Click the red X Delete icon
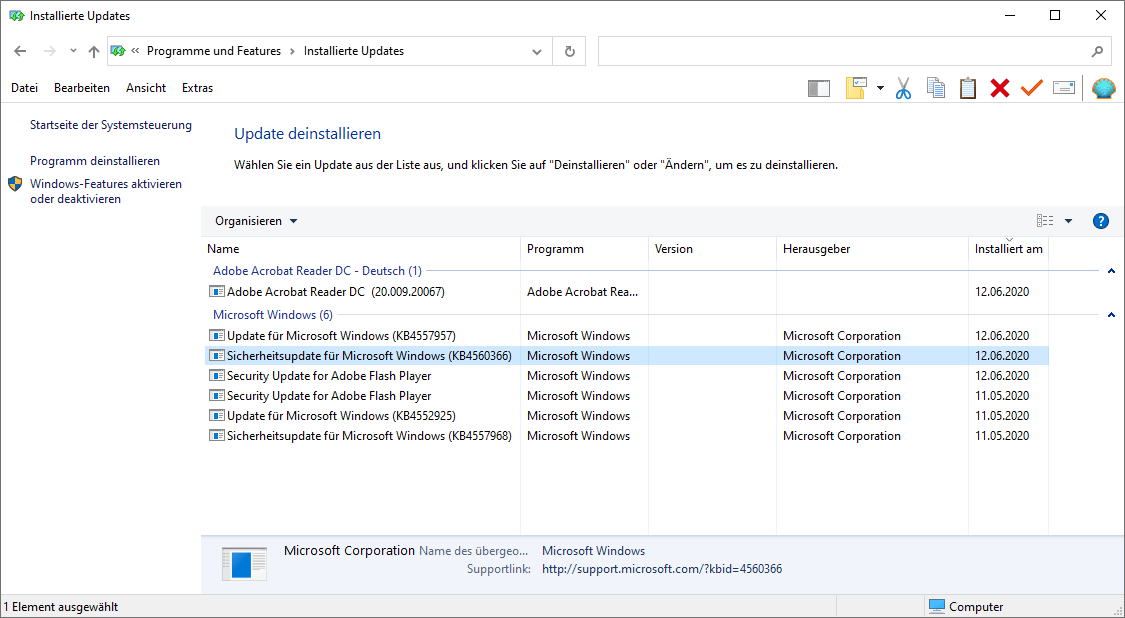1125x618 pixels. [999, 88]
